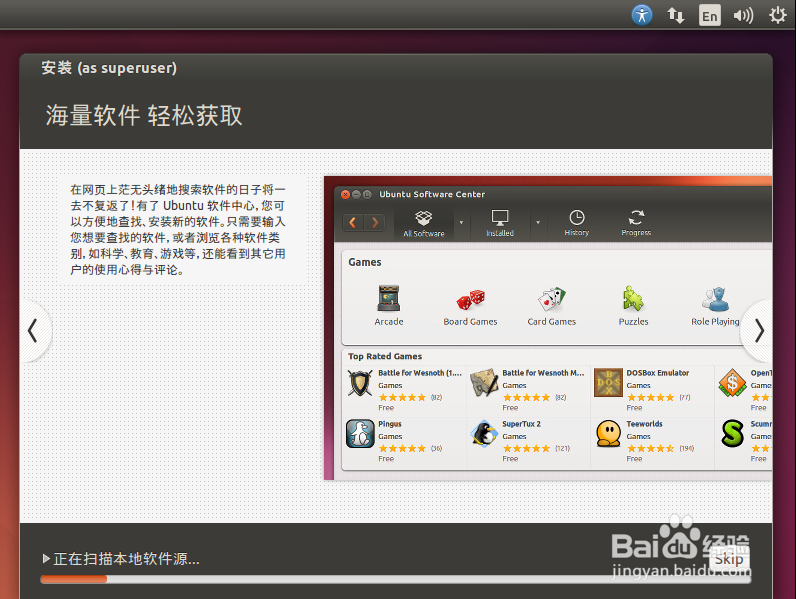Open the network connections indicator

pos(675,15)
